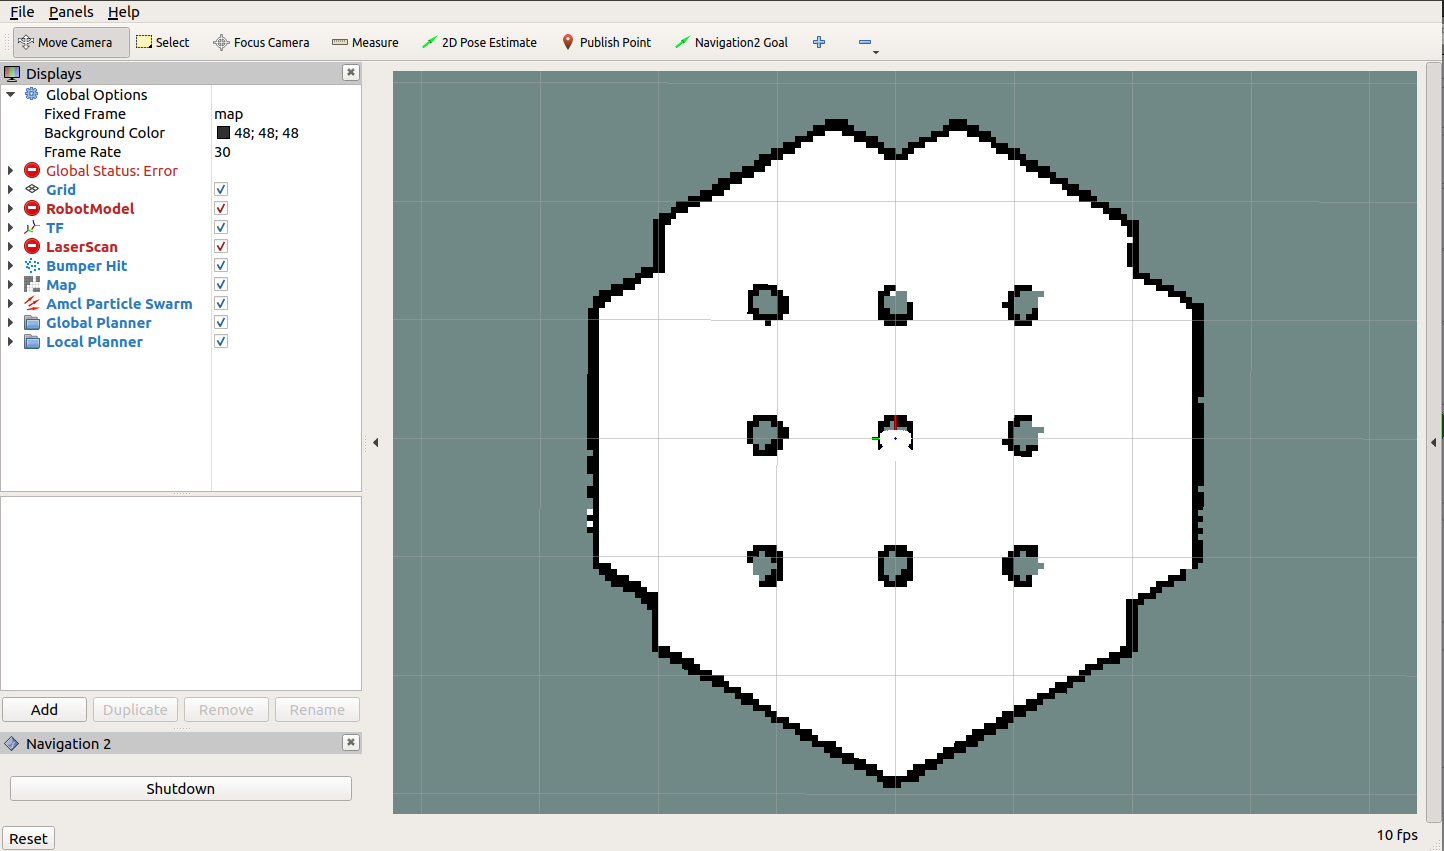1444x851 pixels.
Task: Click the Shutdown navigation button
Action: pos(180,788)
